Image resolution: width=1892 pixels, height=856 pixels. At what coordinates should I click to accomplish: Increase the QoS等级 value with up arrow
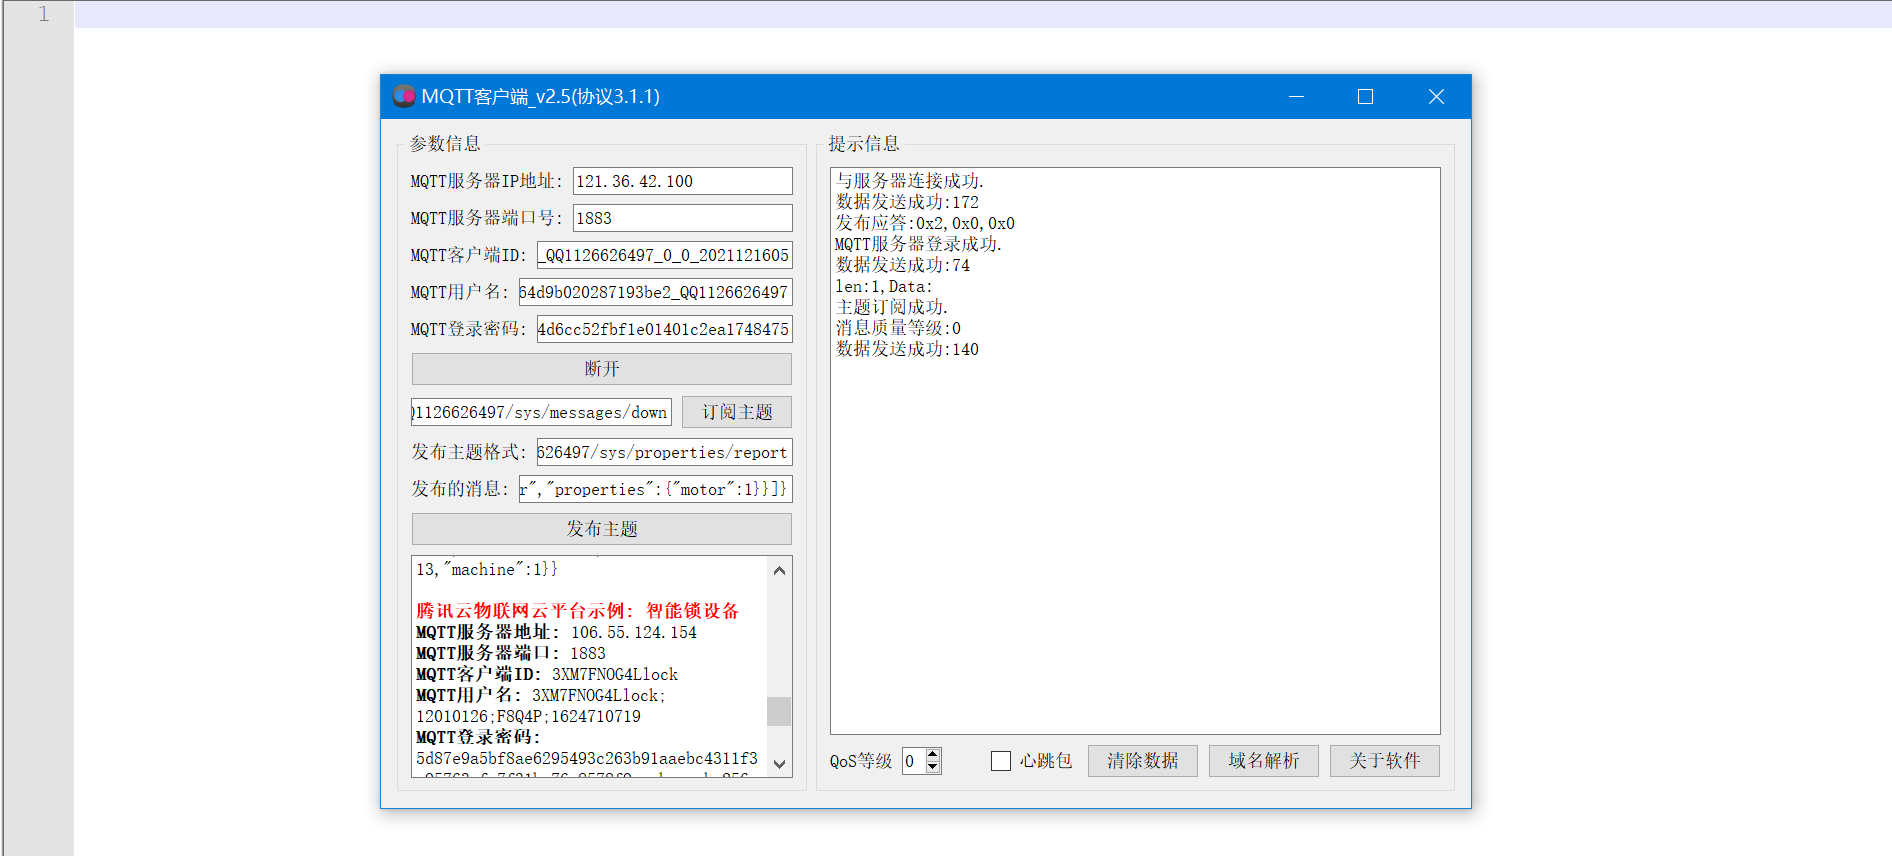(x=933, y=755)
